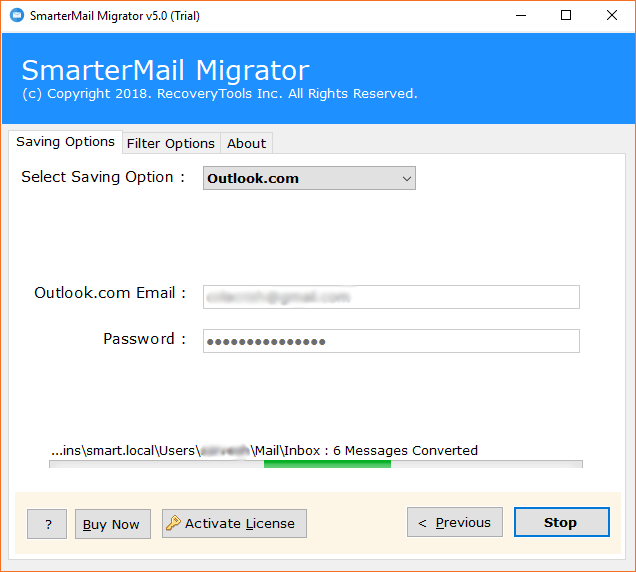
Task: Open the About tab
Action: click(246, 144)
